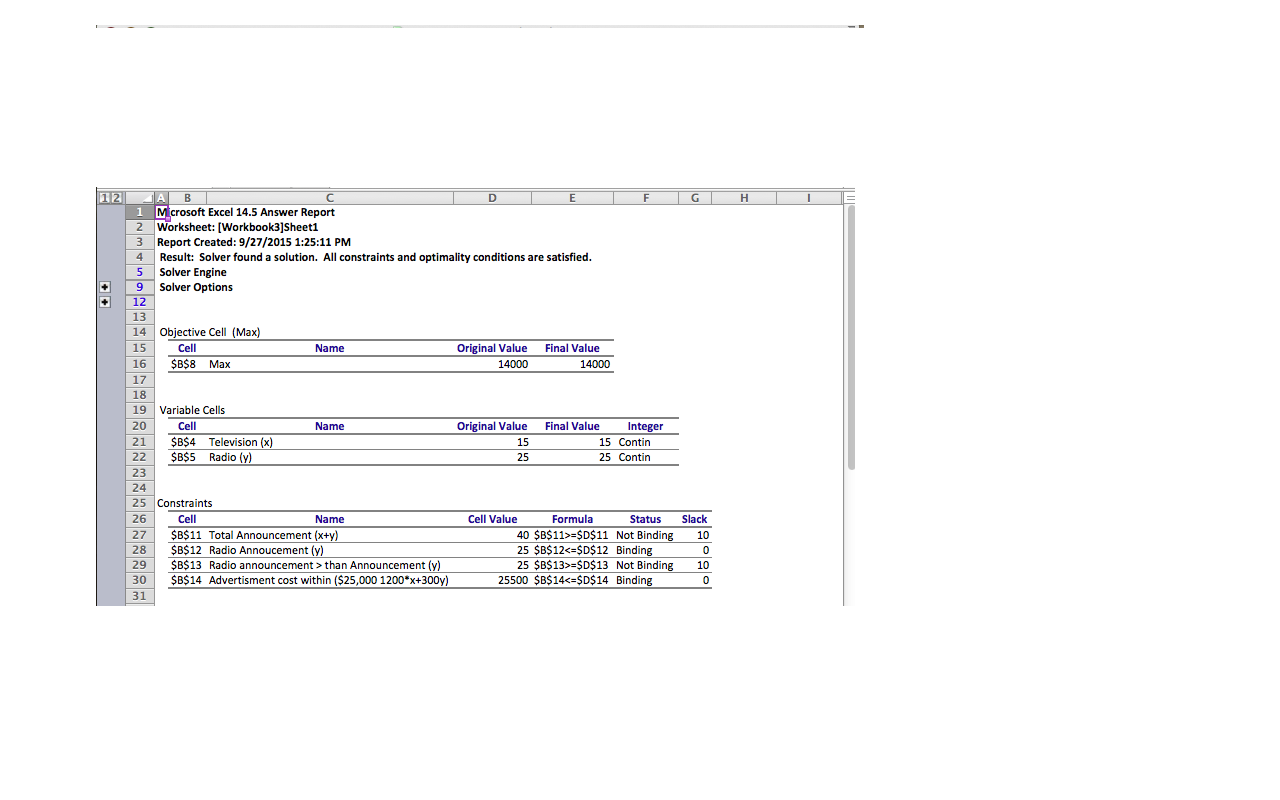1280x800 pixels.
Task: Select all cells with corner button
Action: pos(140,198)
